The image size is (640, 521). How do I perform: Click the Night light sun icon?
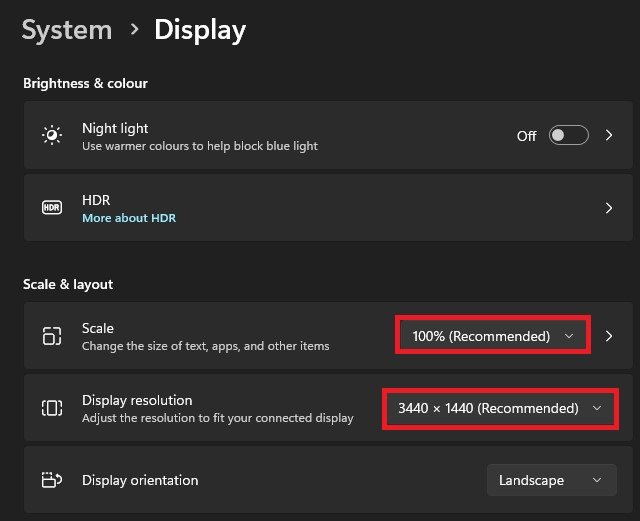click(x=51, y=136)
